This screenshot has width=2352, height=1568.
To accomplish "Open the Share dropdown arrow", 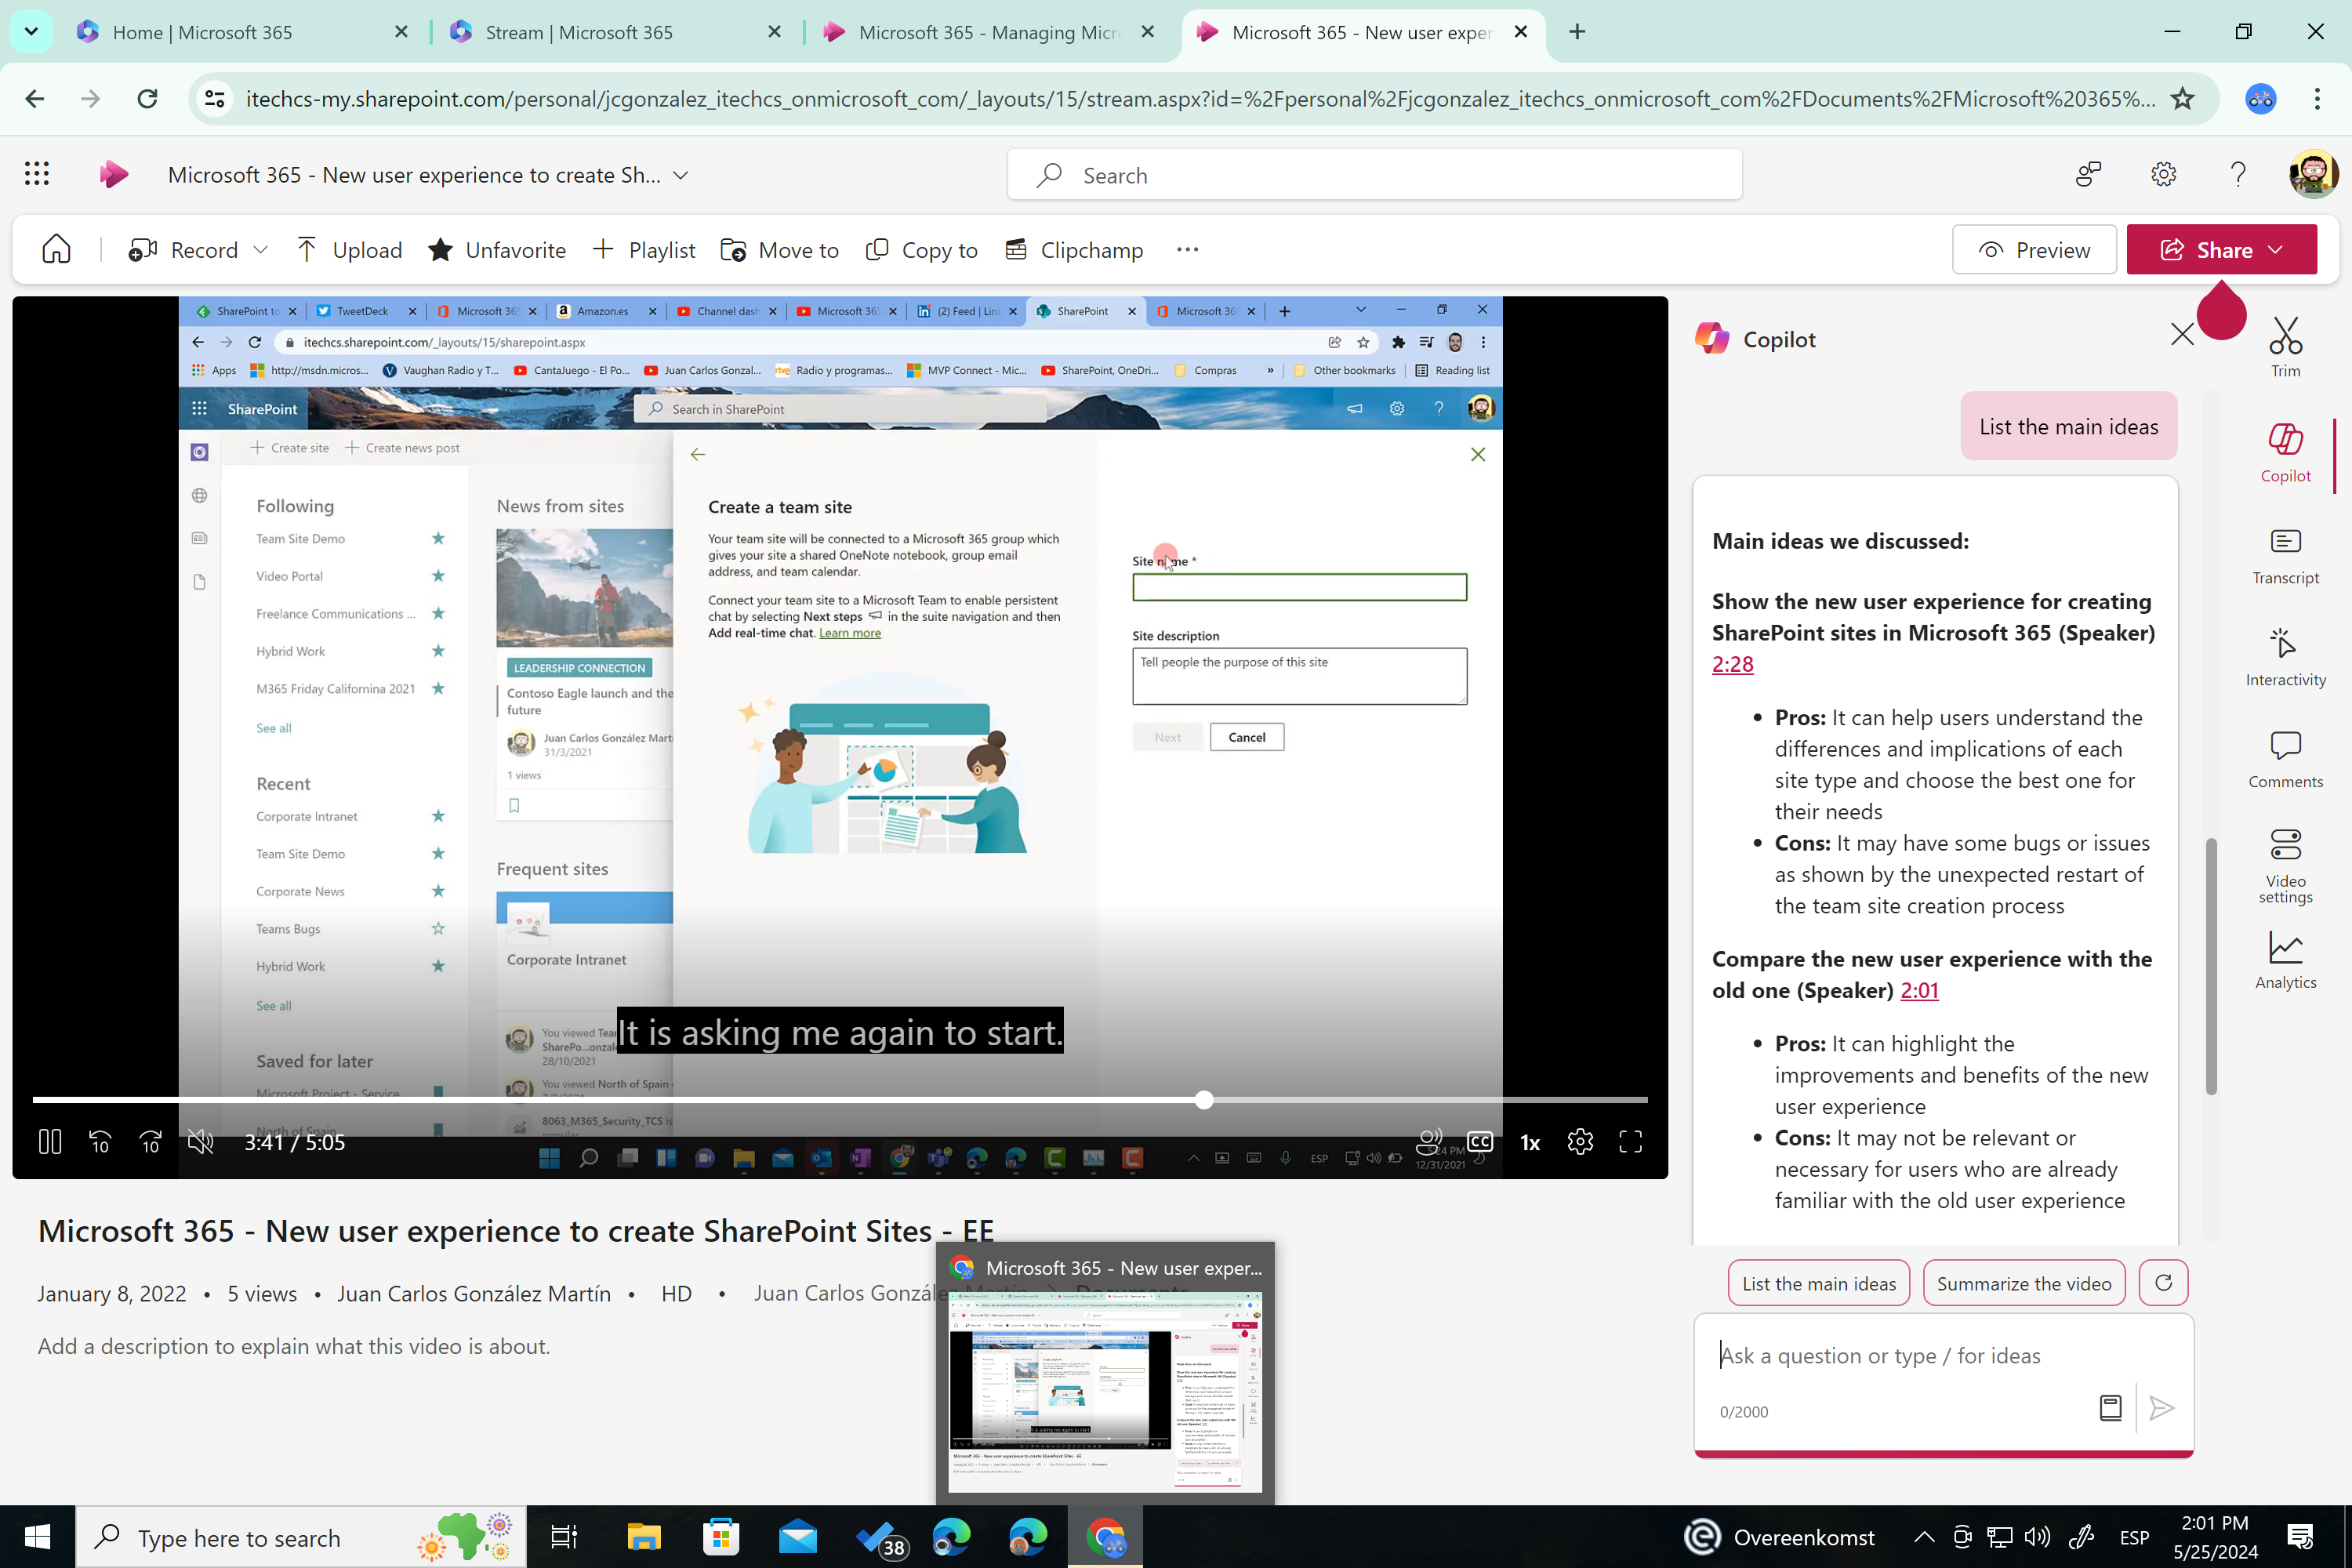I will click(2279, 249).
